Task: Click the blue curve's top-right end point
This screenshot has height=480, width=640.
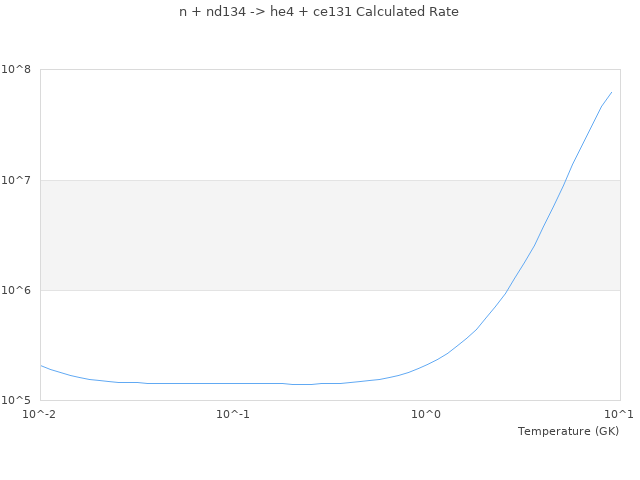Action: (x=612, y=92)
